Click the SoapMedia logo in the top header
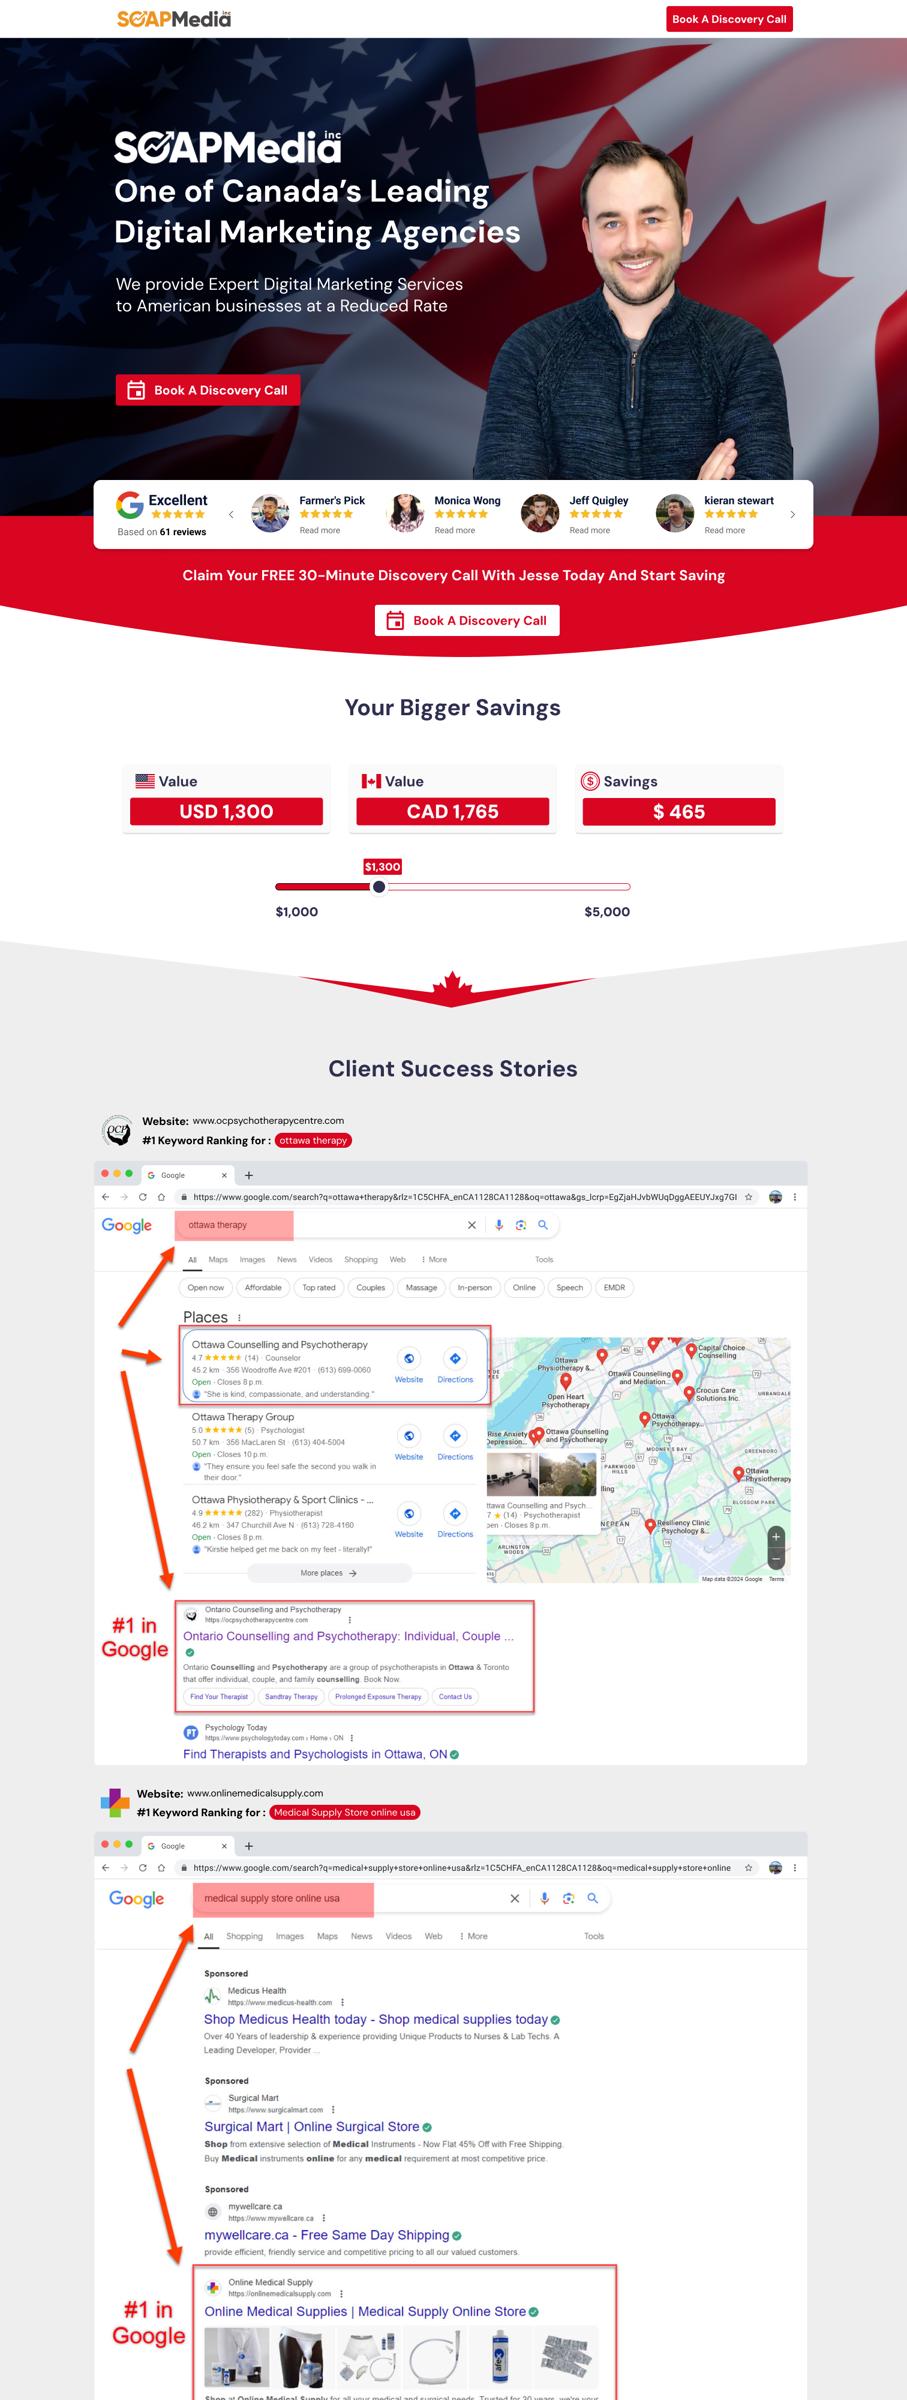907x2400 pixels. point(174,18)
